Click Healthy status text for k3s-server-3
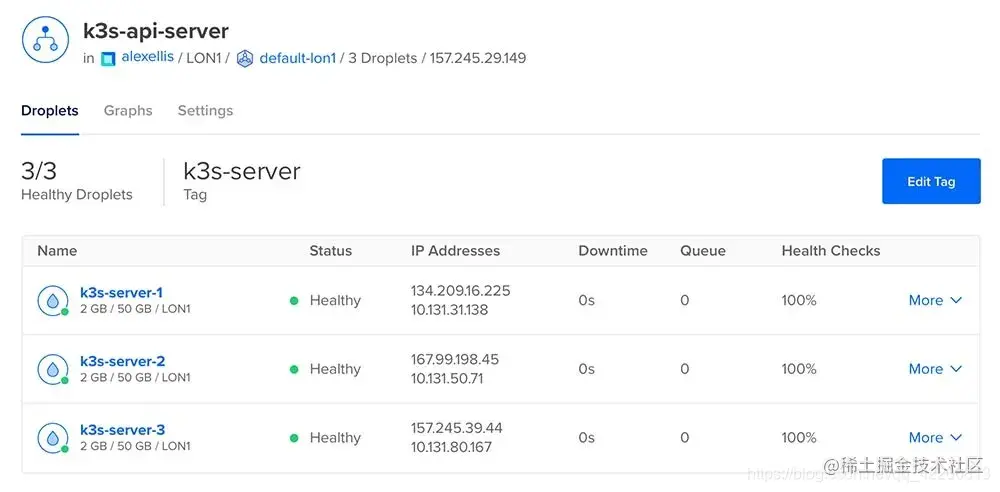 point(335,438)
